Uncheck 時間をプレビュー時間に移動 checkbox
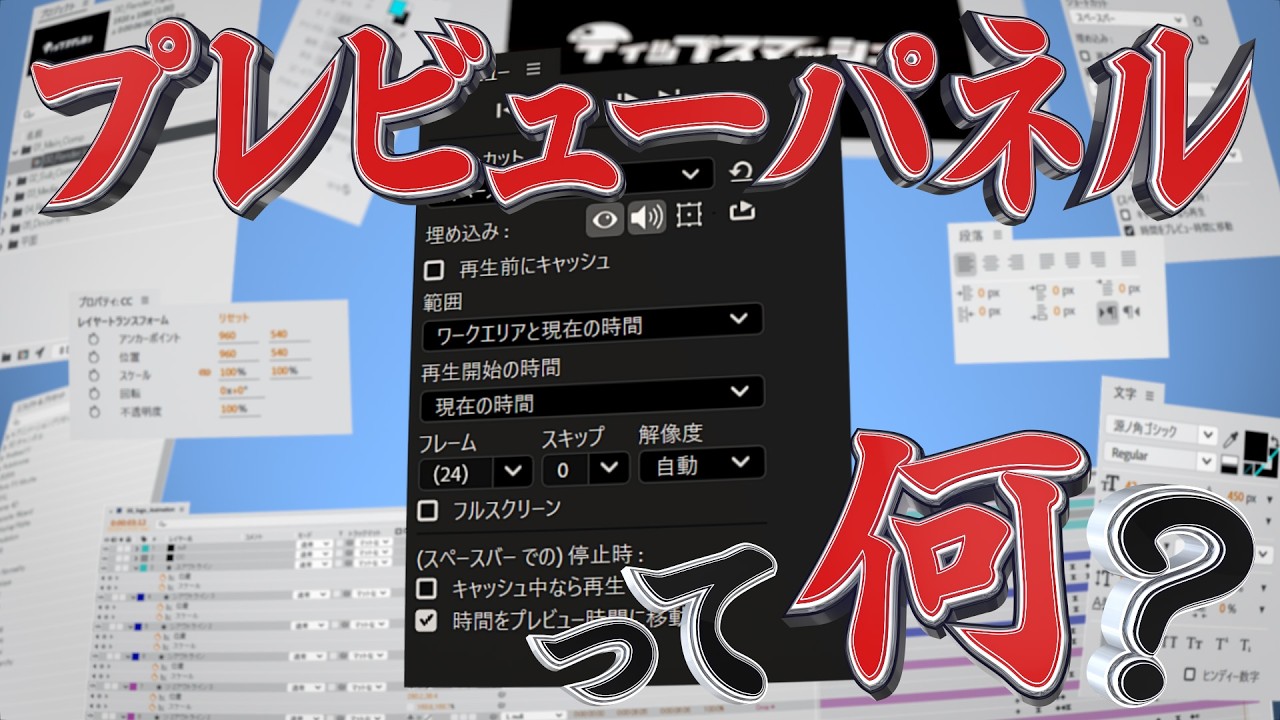The width and height of the screenshot is (1280, 720). click(427, 621)
